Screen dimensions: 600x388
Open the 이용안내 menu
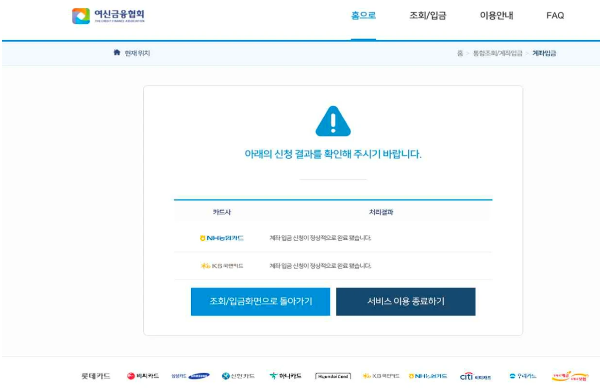[496, 15]
